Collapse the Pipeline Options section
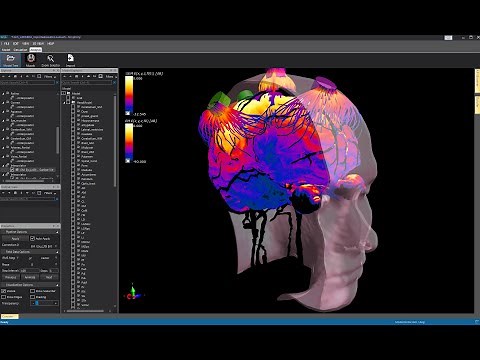The width and height of the screenshot is (480, 360). coord(57,232)
